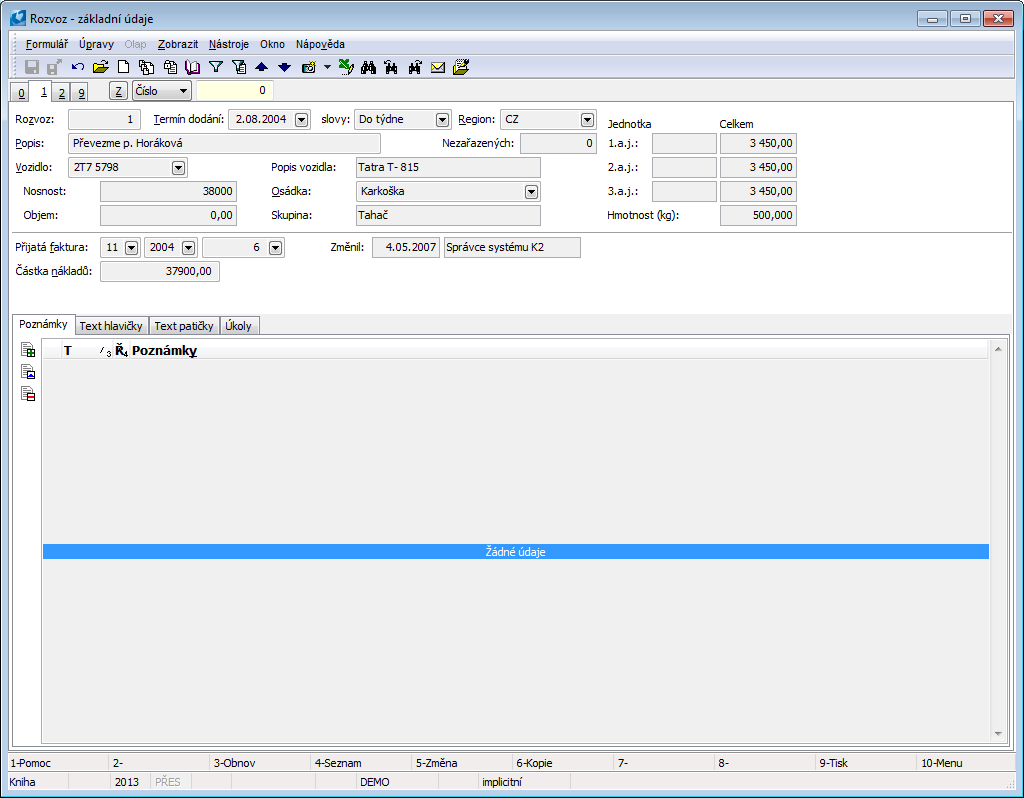Click the open book icon
1024x798 pixels.
[193, 67]
